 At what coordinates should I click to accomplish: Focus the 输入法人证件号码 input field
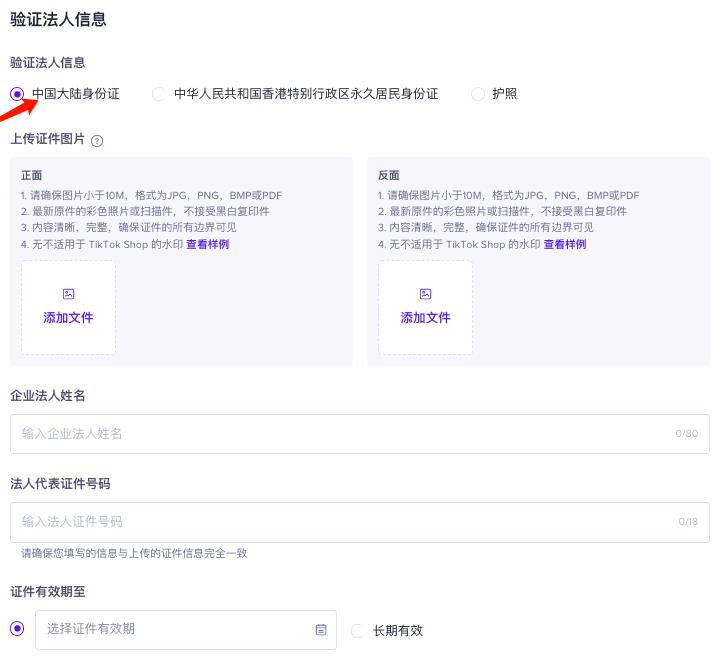tap(360, 522)
